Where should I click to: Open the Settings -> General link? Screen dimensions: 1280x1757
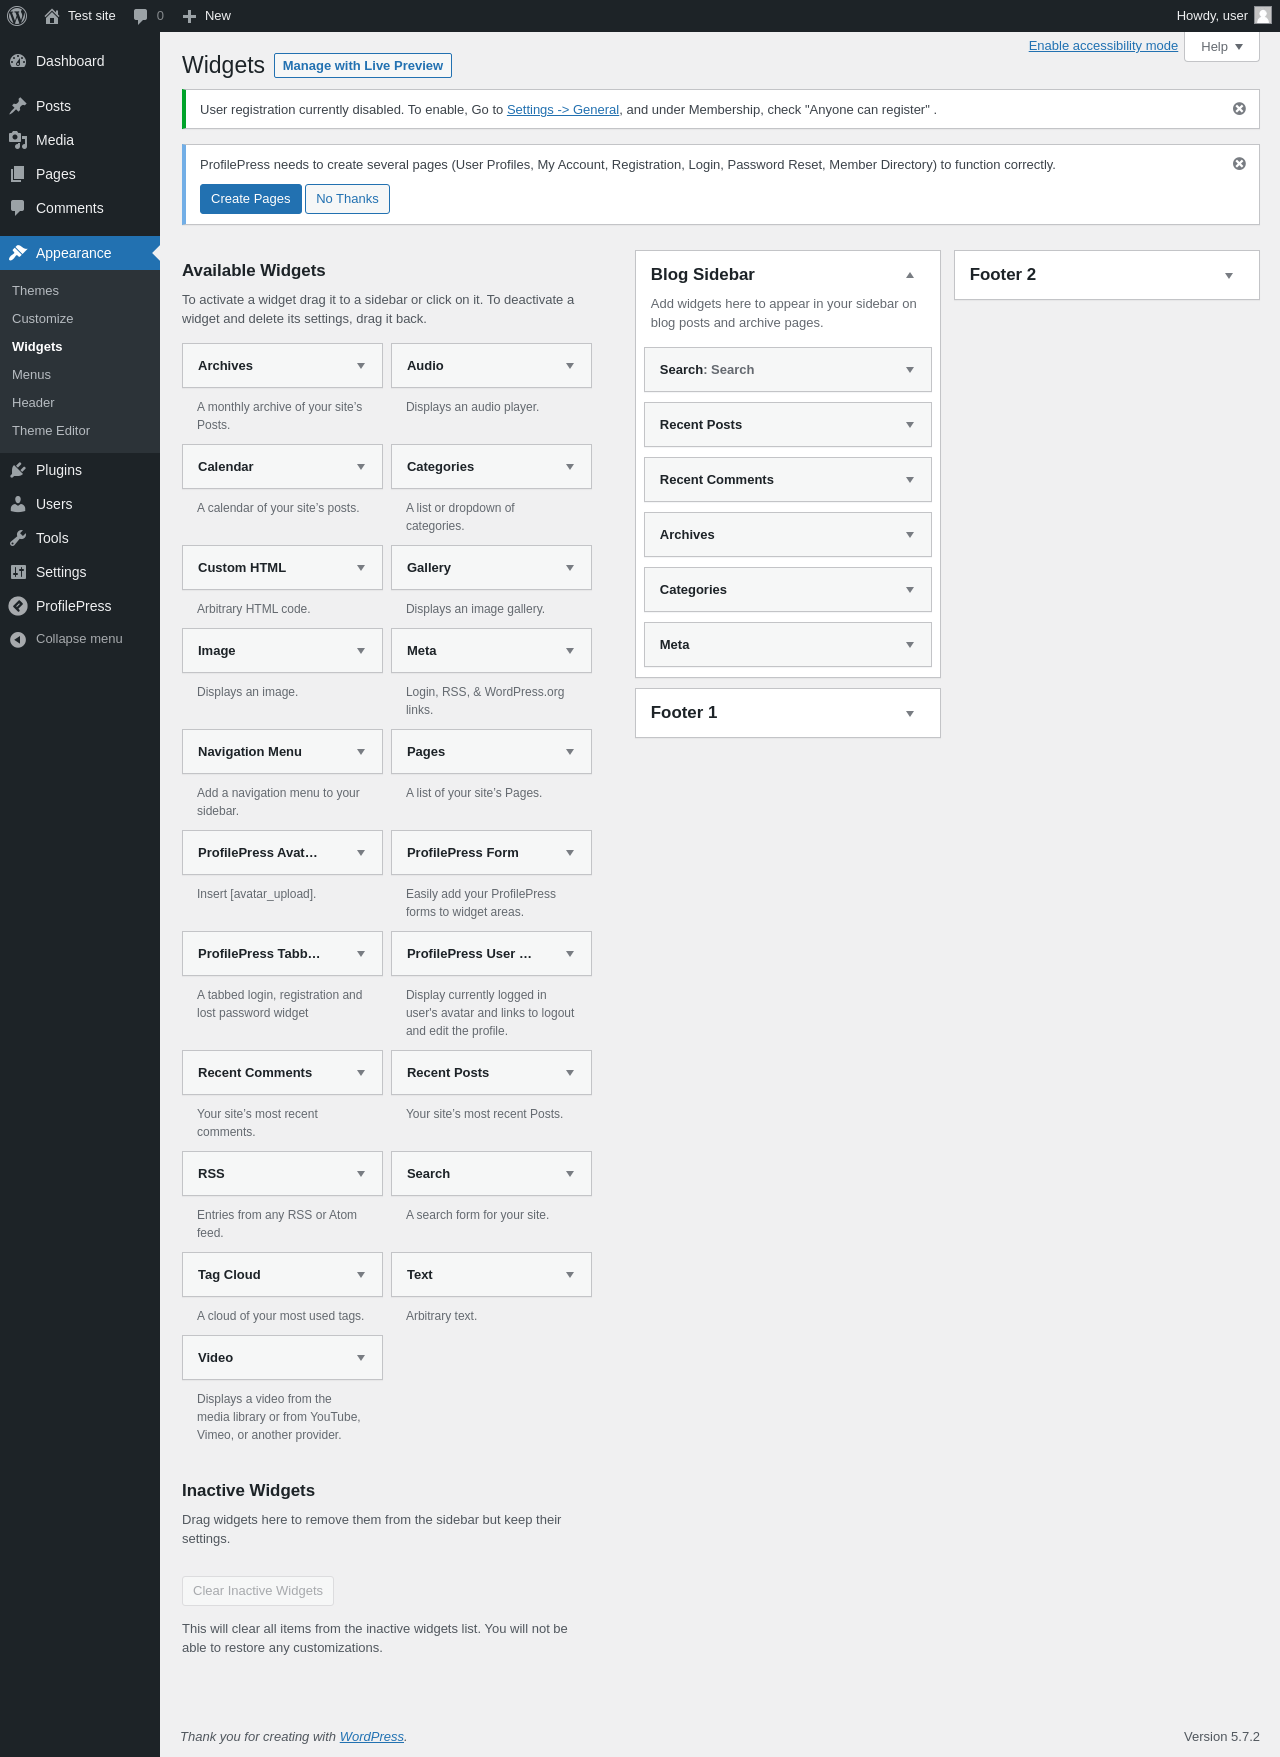(563, 110)
